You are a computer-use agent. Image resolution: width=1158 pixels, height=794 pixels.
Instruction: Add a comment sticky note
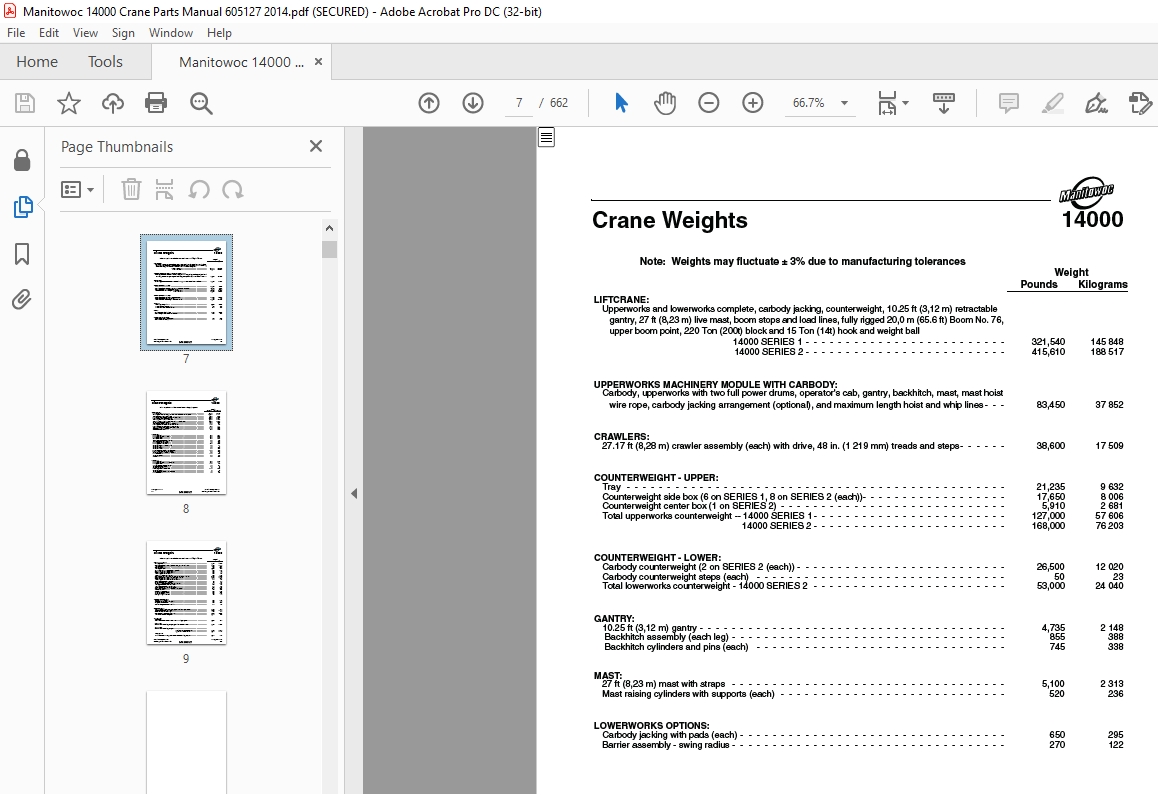tap(1008, 103)
